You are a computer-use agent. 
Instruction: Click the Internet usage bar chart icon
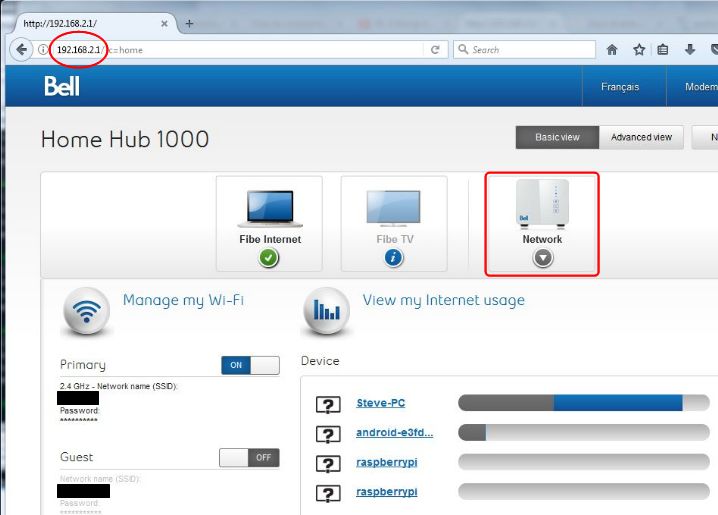pos(326,311)
